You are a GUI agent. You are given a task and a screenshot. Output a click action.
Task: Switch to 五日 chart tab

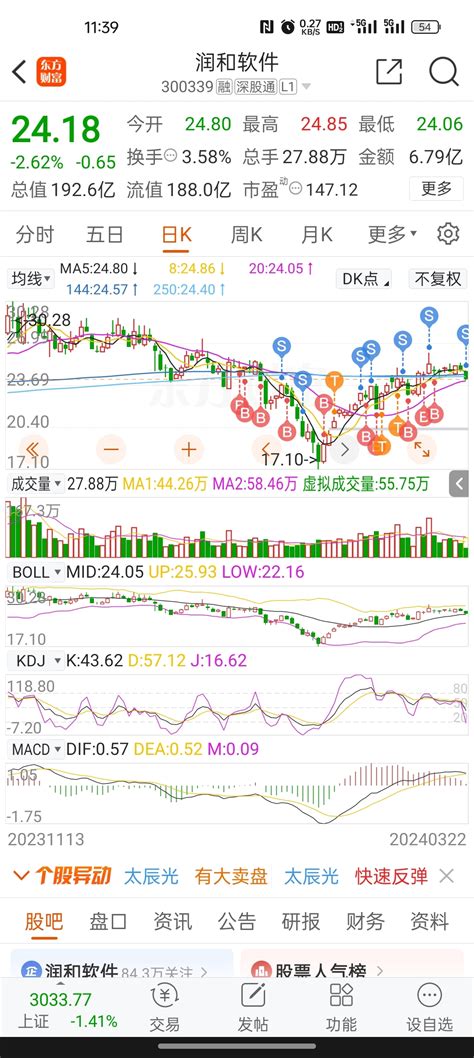tap(105, 234)
